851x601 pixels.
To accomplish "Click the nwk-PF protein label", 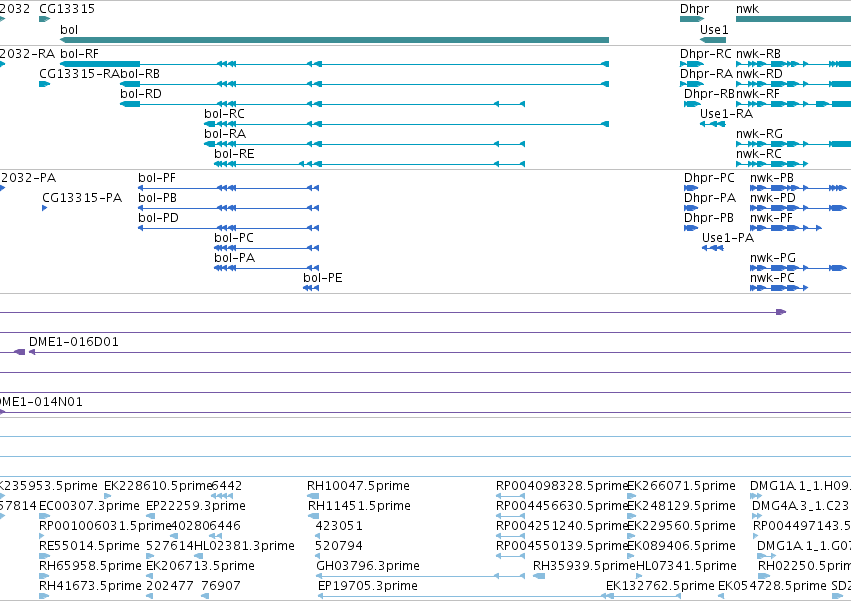I will click(x=771, y=218).
